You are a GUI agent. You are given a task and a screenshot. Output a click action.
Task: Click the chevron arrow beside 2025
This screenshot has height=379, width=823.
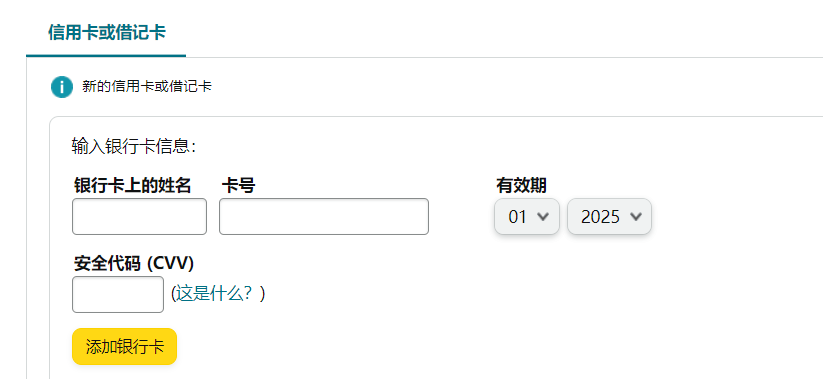point(636,216)
